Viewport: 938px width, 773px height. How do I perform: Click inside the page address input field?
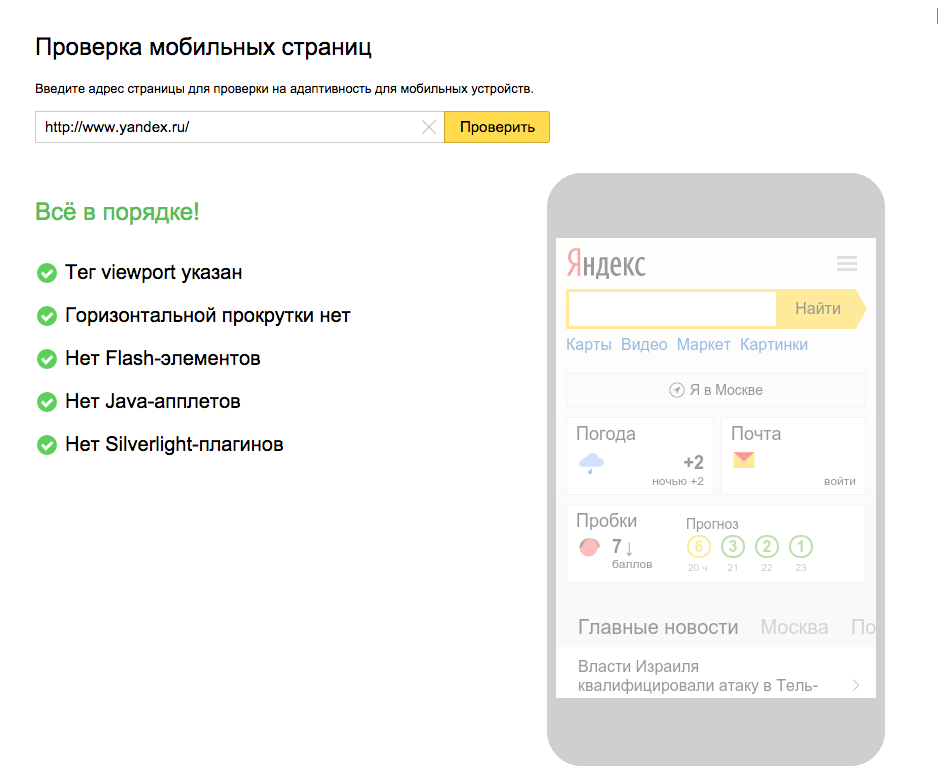point(230,127)
